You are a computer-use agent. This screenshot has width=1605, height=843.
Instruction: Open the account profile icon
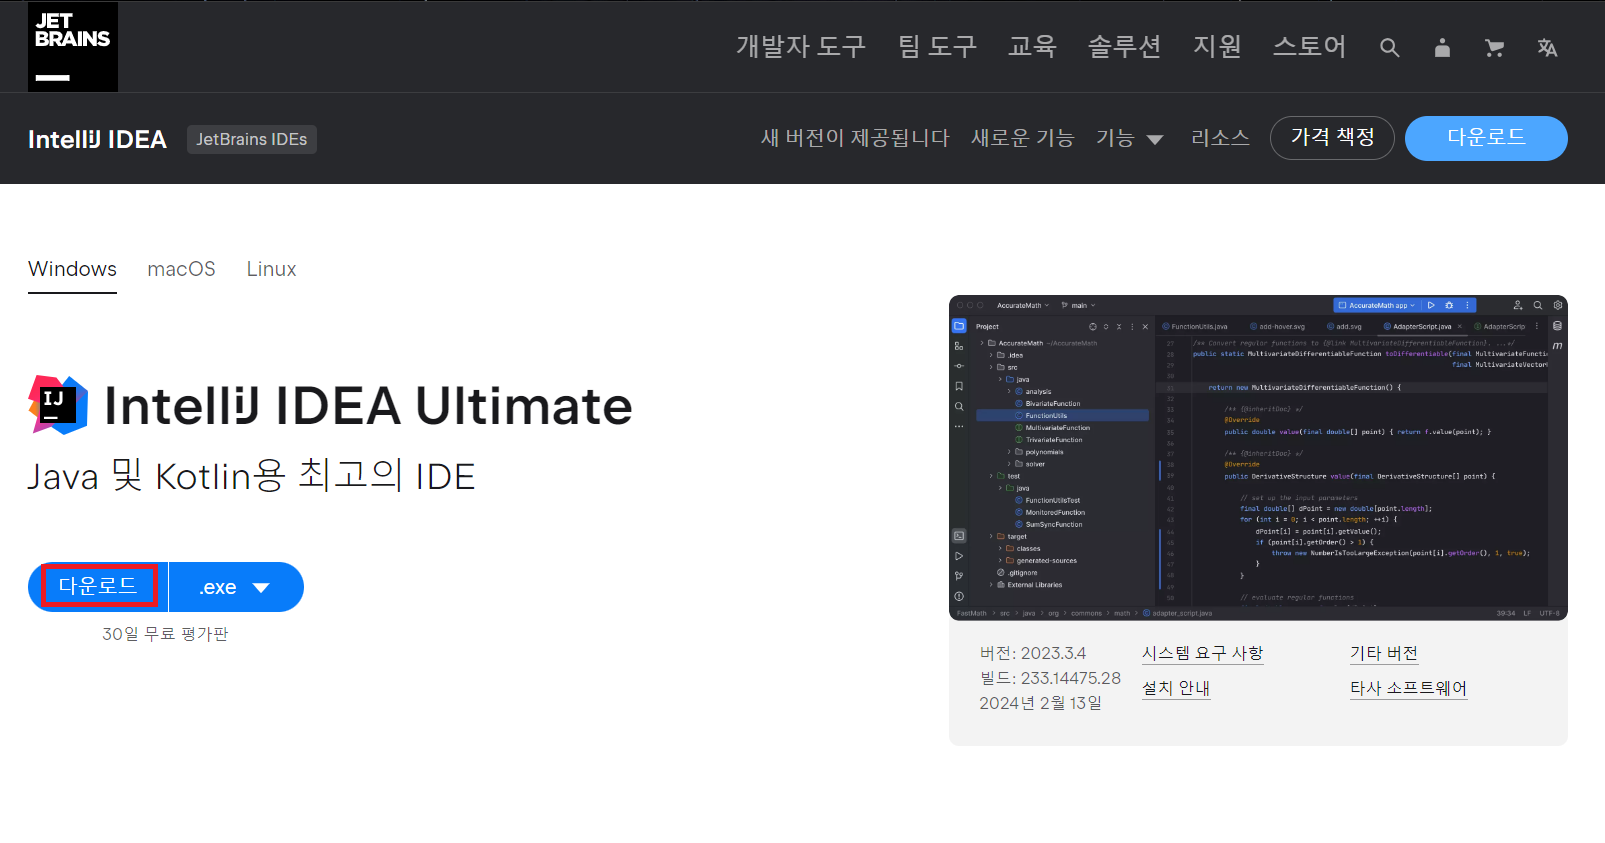(1442, 48)
